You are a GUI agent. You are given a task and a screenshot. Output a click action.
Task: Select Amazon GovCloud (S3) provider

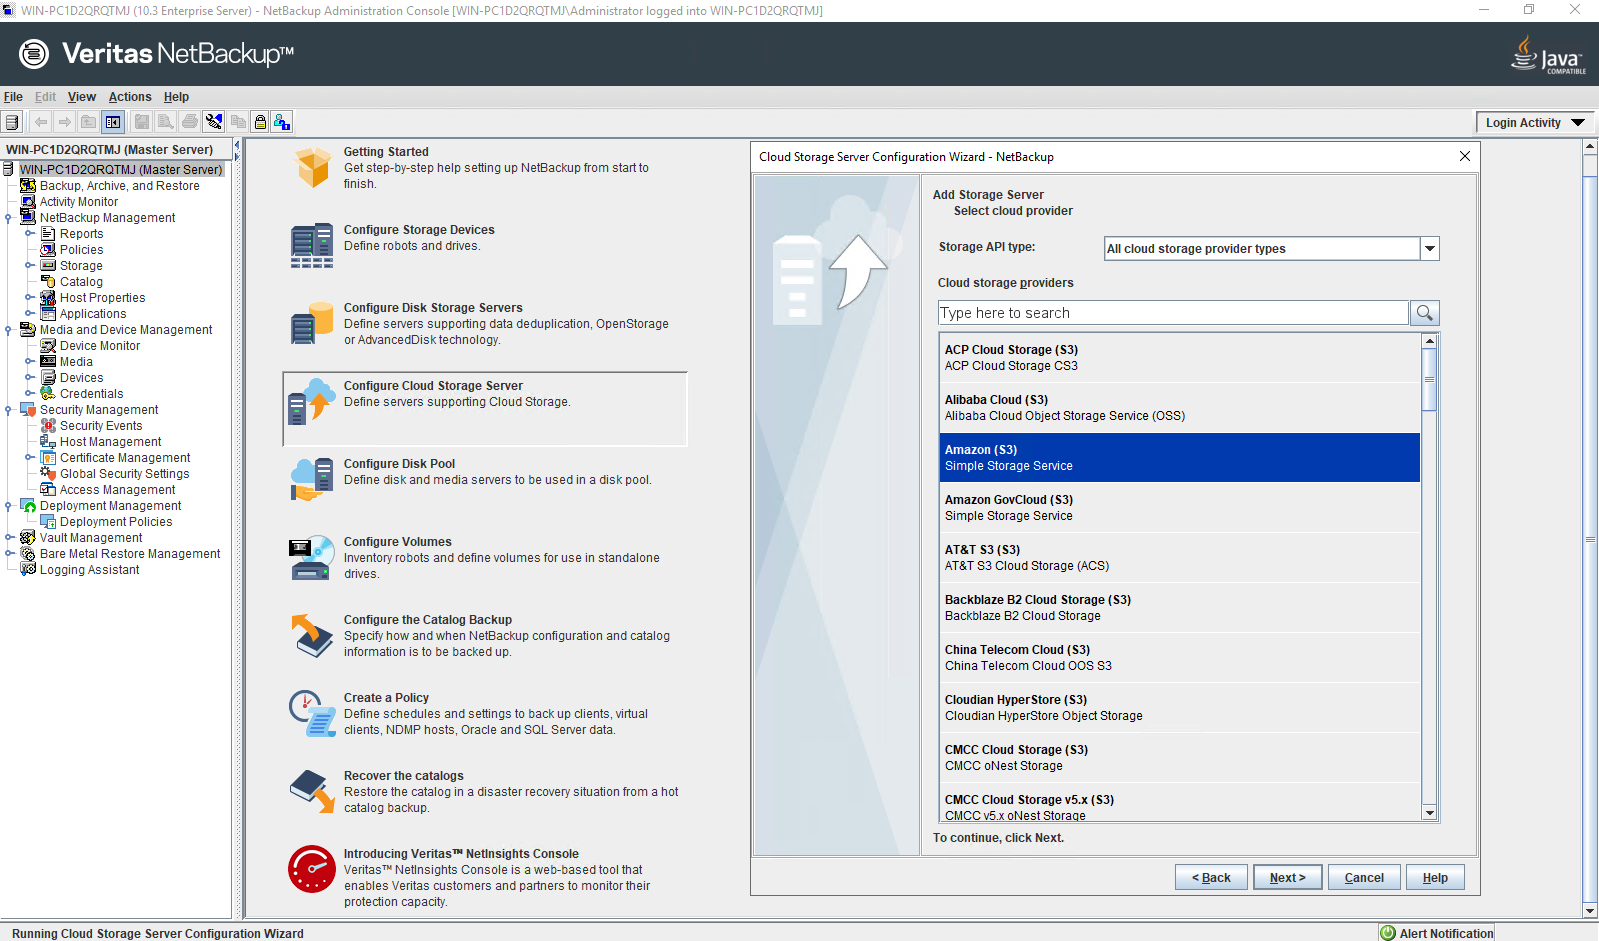(1180, 508)
